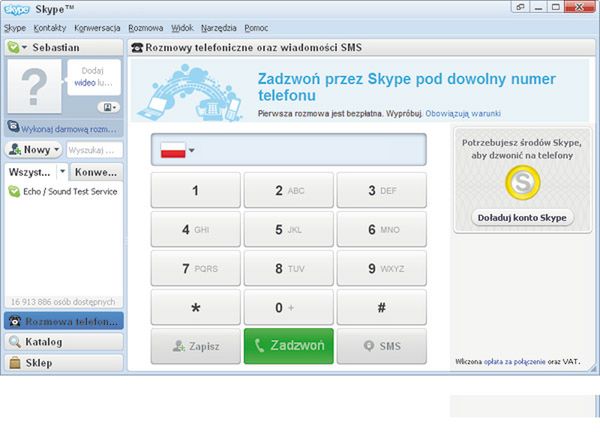Open the Sklep shop
The image size is (600, 440).
point(64,363)
